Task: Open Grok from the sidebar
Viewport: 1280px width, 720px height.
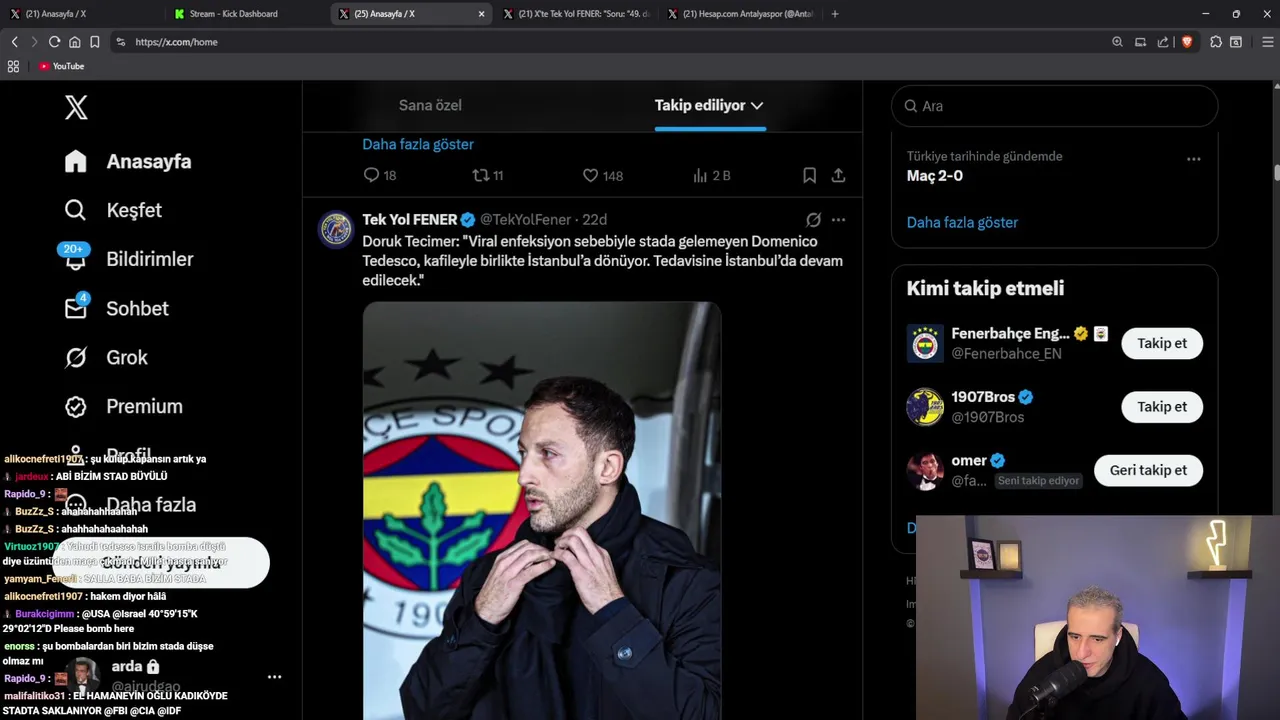Action: click(x=106, y=357)
